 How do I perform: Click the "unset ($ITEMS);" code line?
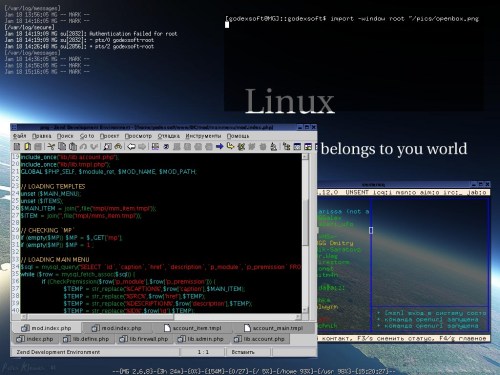click(42, 201)
